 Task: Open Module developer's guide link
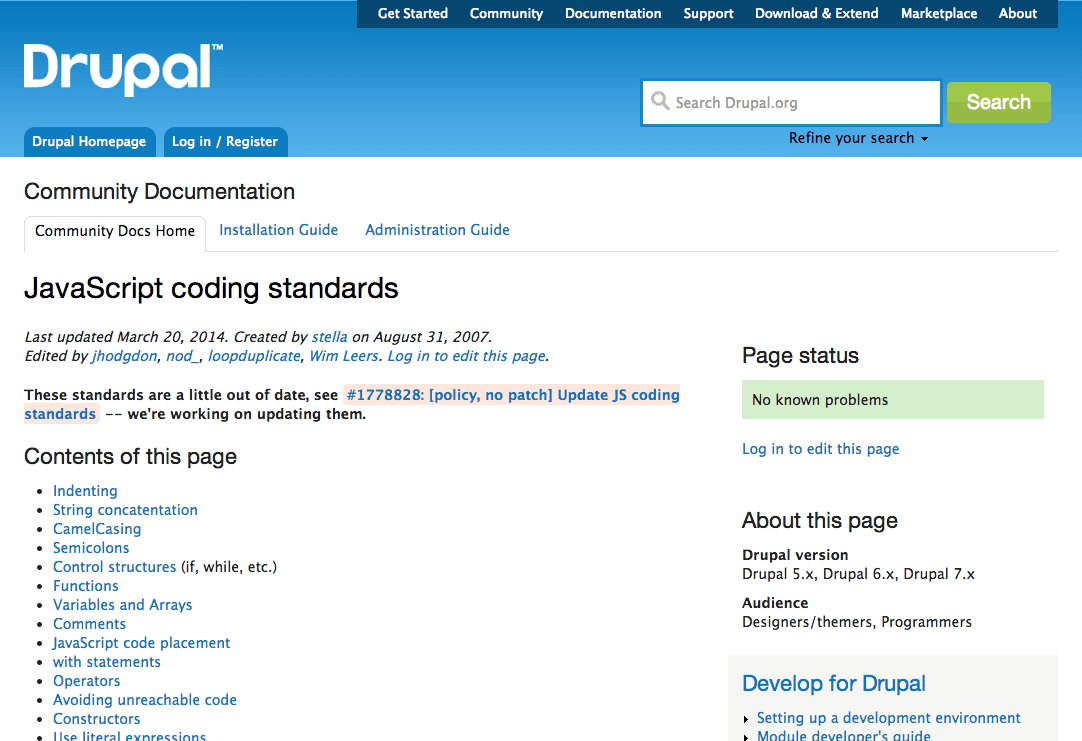point(843,735)
